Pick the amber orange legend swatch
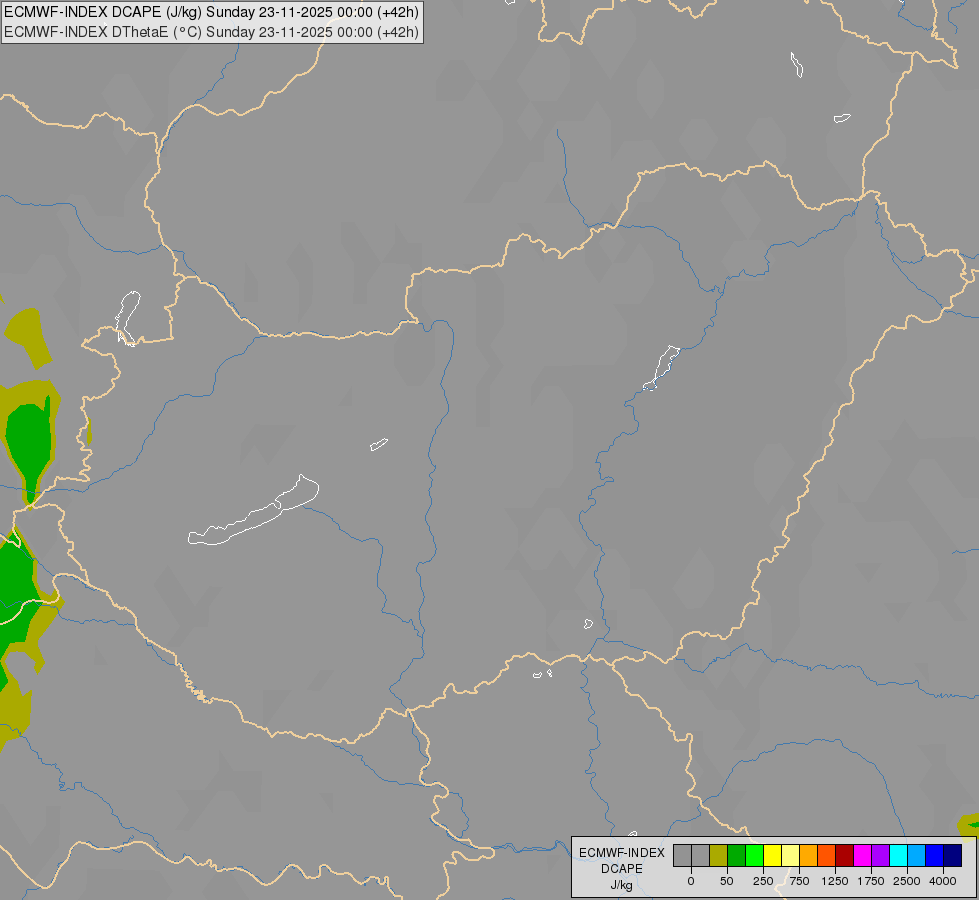The width and height of the screenshot is (979, 900). click(x=809, y=856)
